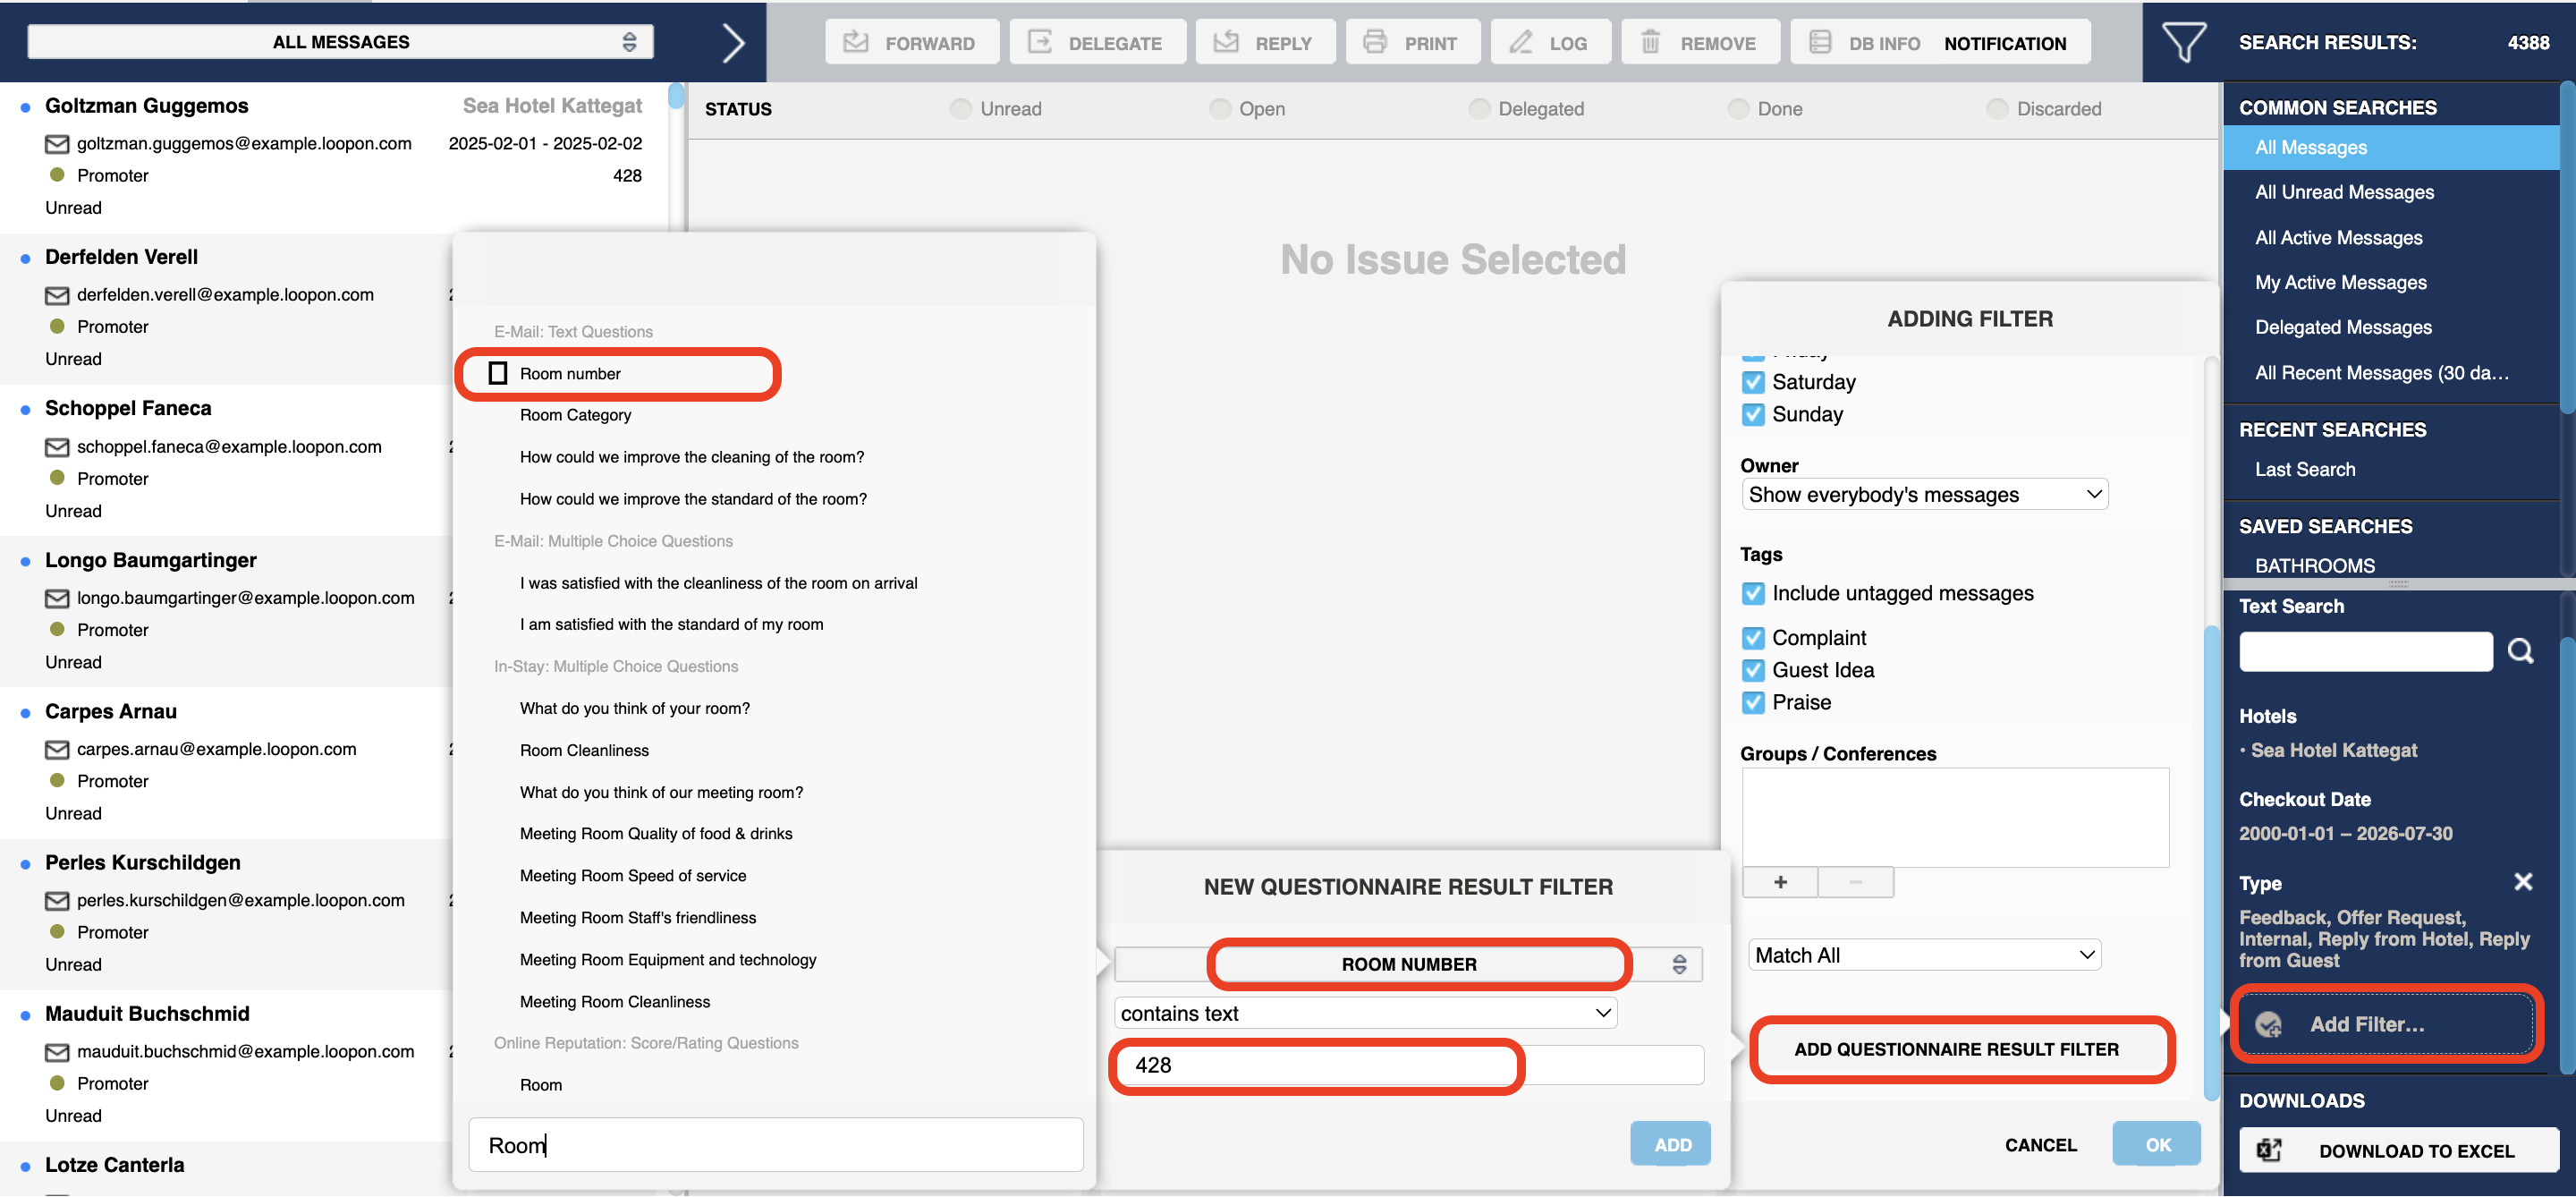The width and height of the screenshot is (2576, 1197).
Task: Click the question search field containing 'Room'
Action: (x=775, y=1144)
